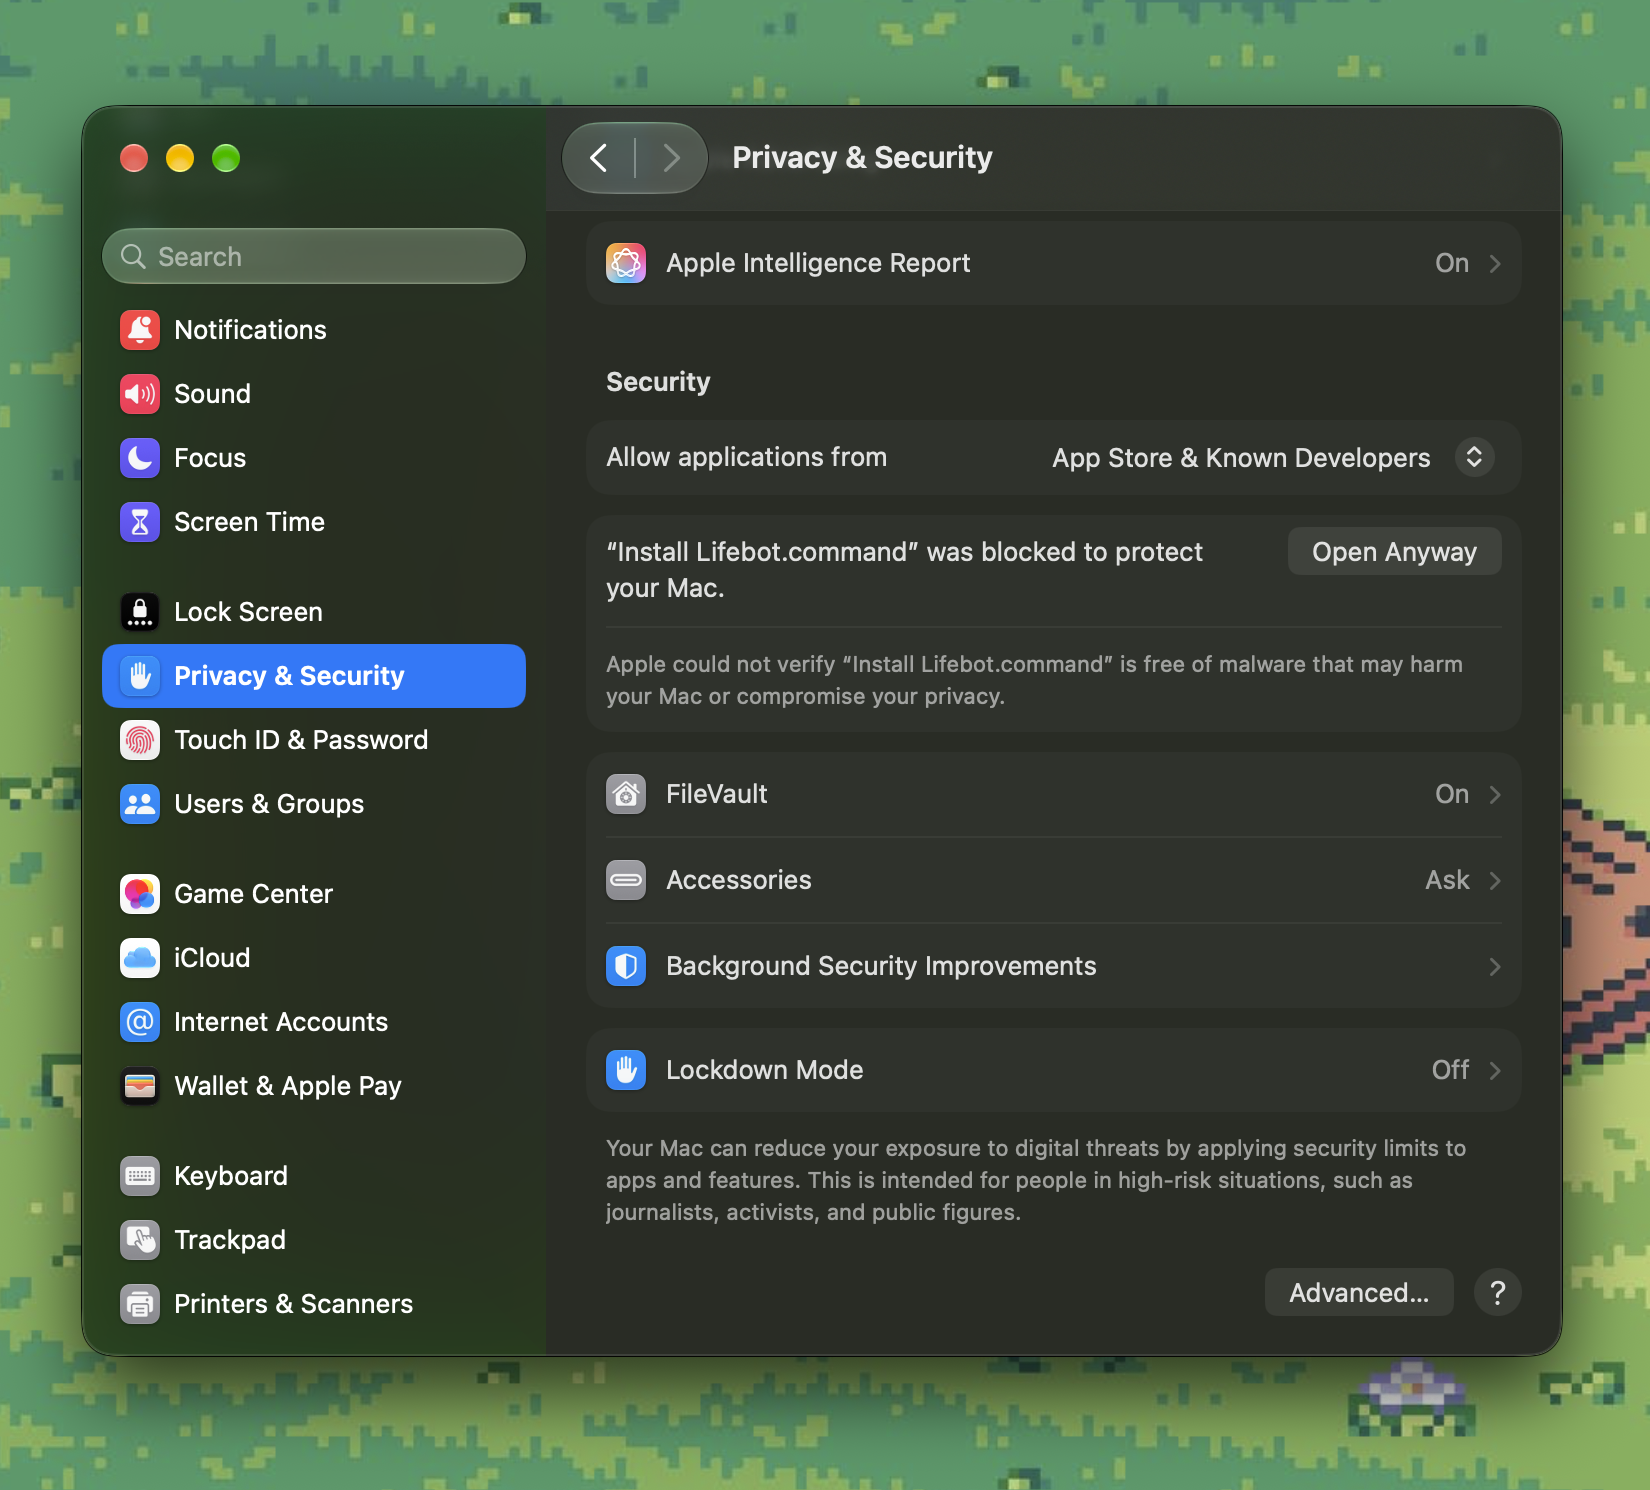Click Open Anyway for Install Lifebot.command

click(1394, 551)
